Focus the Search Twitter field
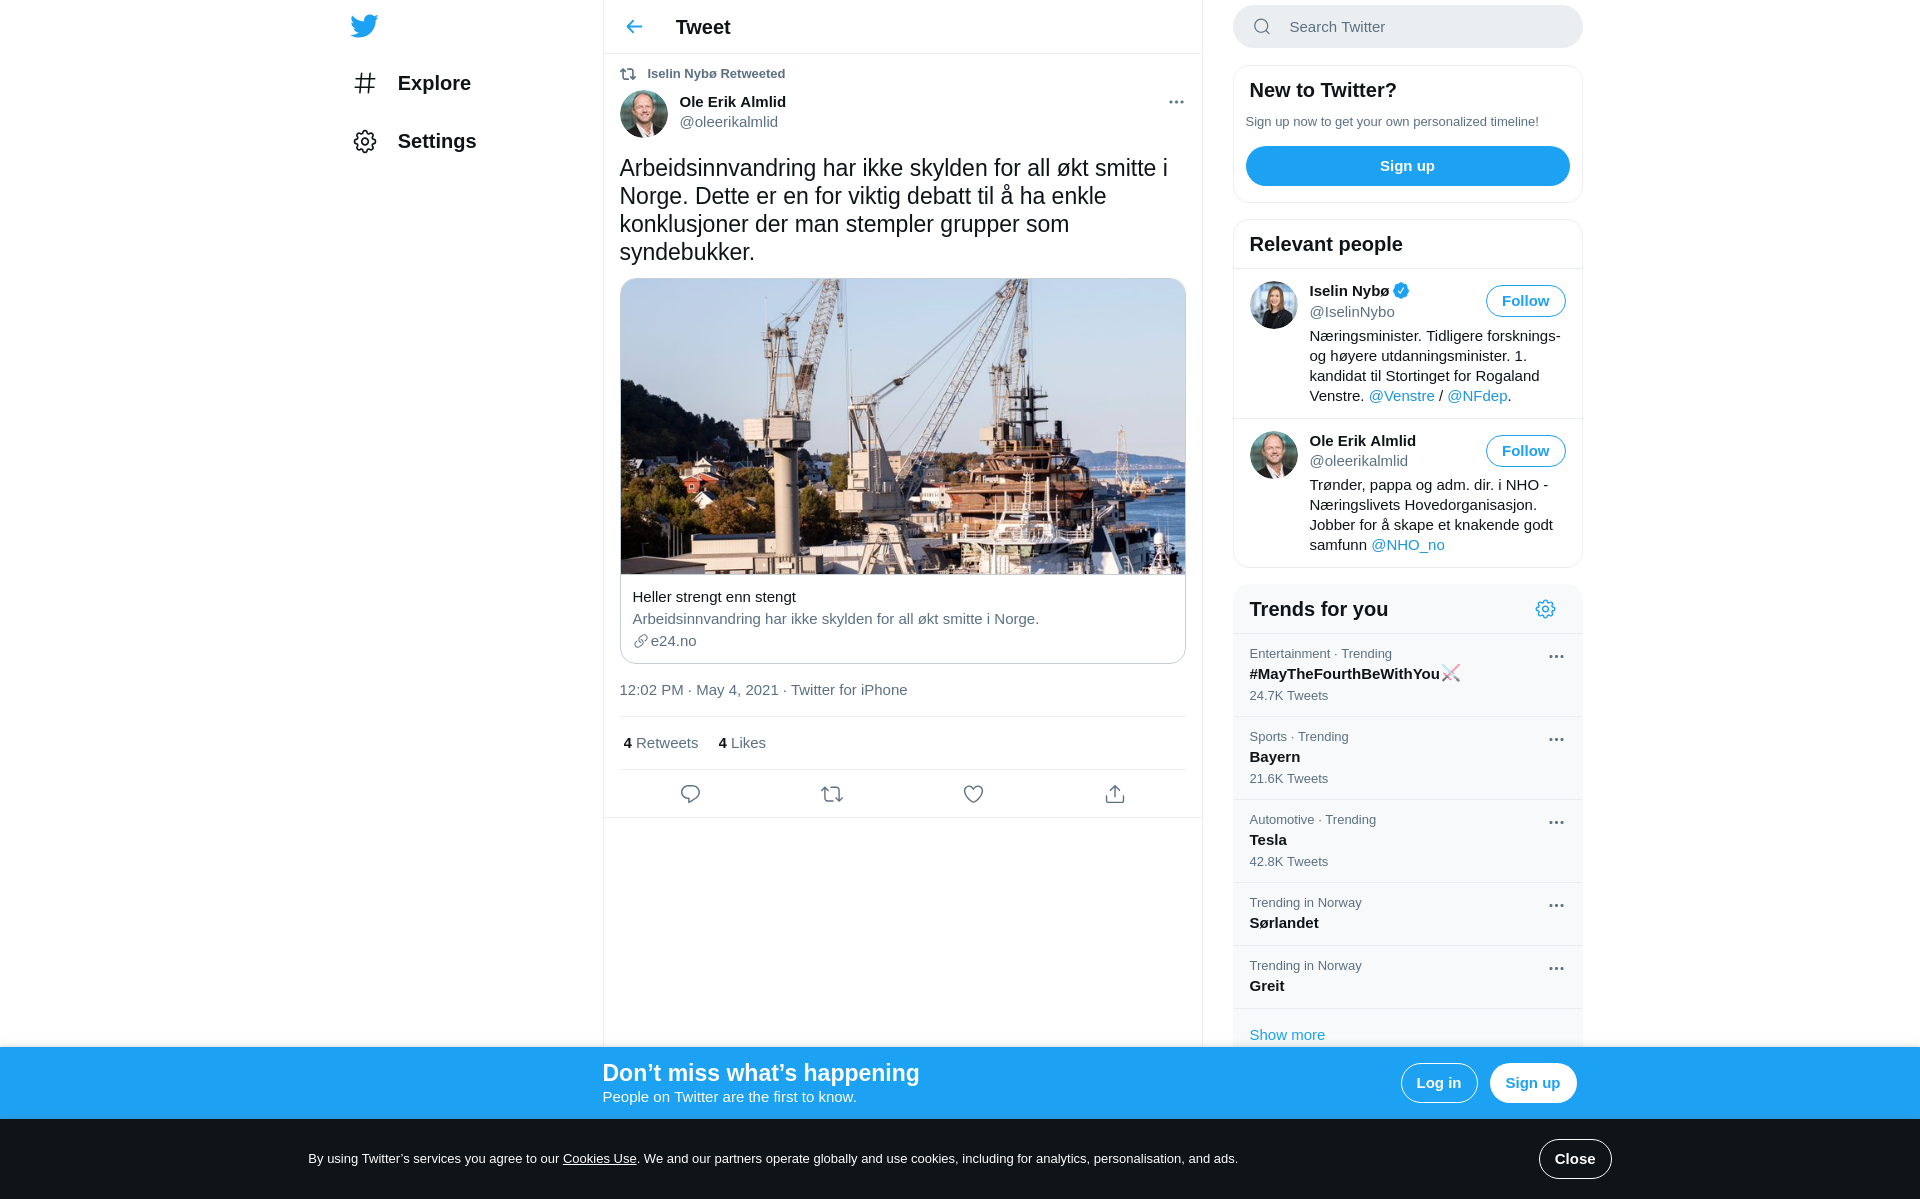This screenshot has height=1199, width=1920. 1407,27
